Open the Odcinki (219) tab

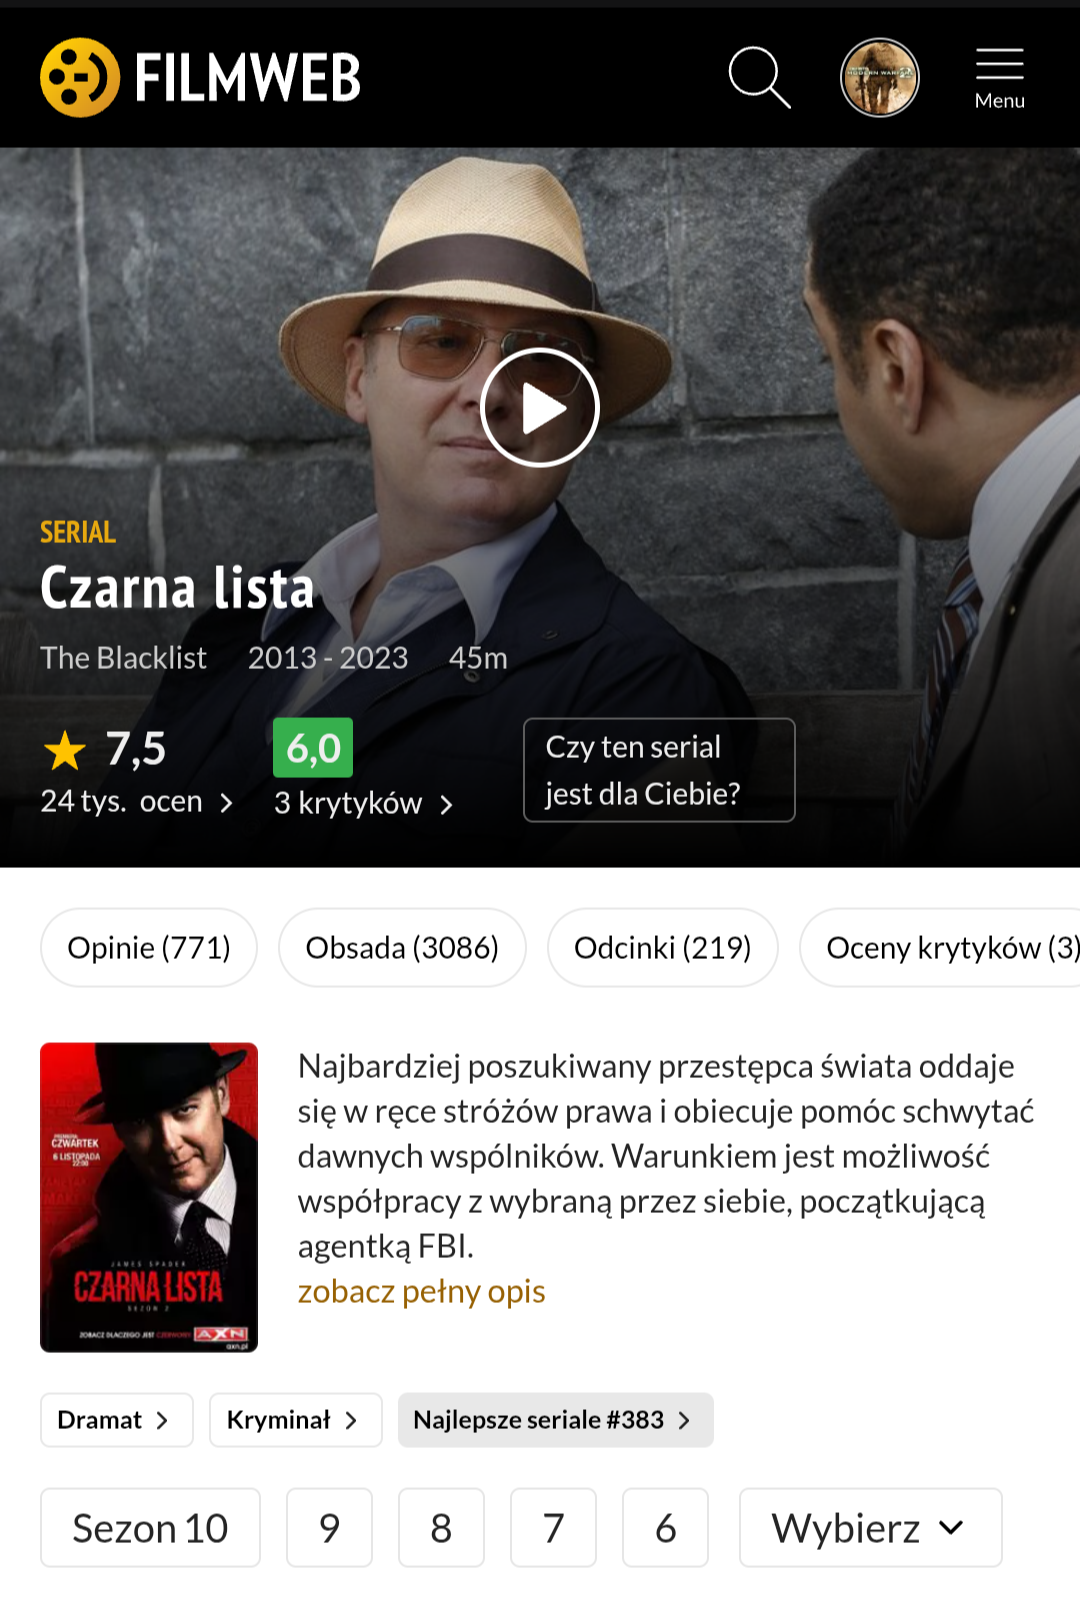662,947
